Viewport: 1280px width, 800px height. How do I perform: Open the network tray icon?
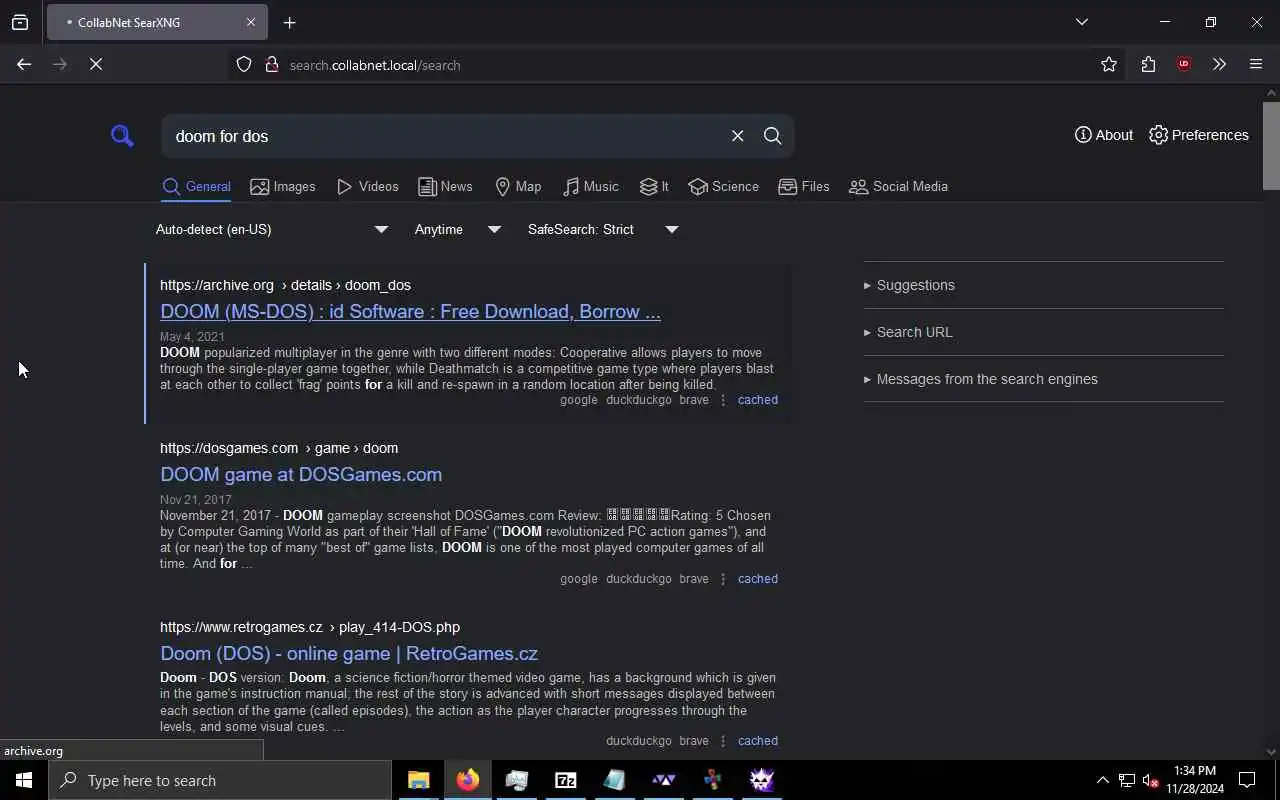pyautogui.click(x=1126, y=781)
